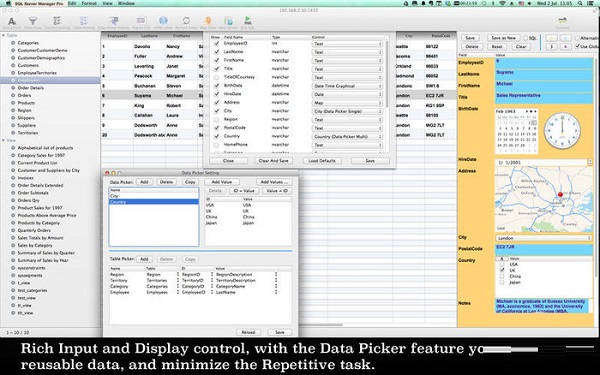Click the icon beside Categories table

13,43
